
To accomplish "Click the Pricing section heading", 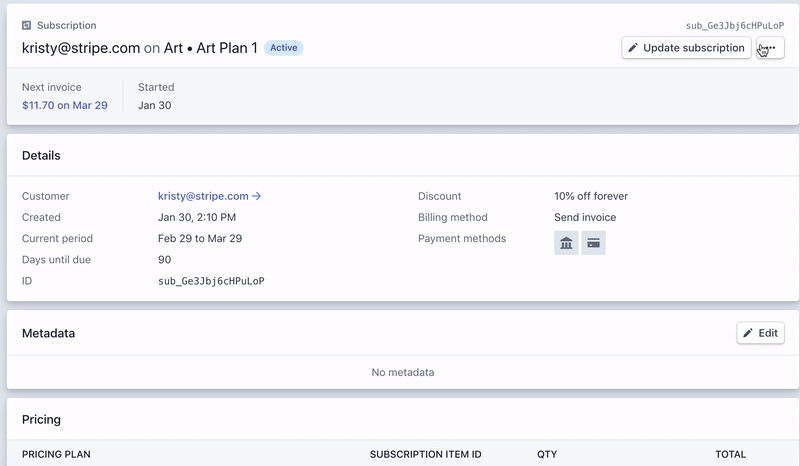I will pyautogui.click(x=41, y=420).
